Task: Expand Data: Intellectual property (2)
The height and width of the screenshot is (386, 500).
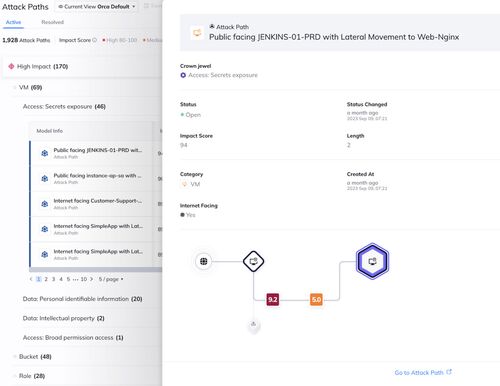Action: pyautogui.click(x=63, y=318)
